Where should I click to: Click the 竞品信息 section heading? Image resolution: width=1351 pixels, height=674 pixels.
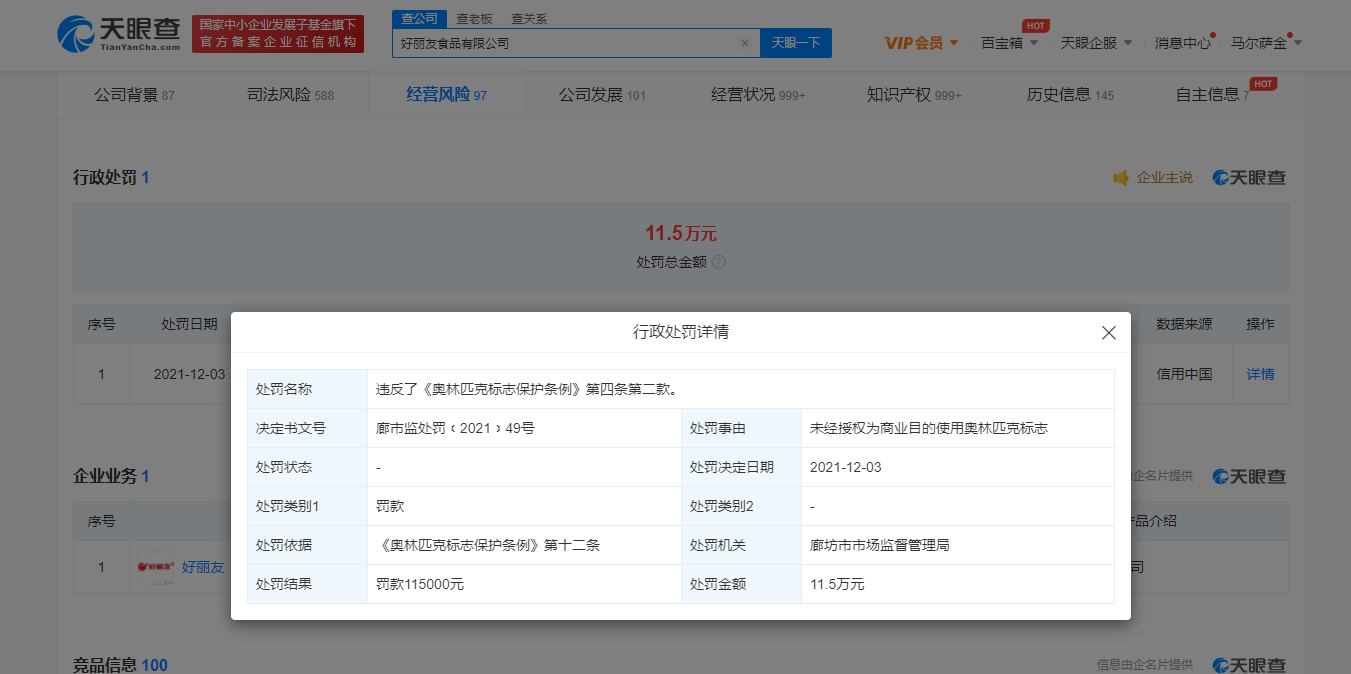pyautogui.click(x=105, y=665)
